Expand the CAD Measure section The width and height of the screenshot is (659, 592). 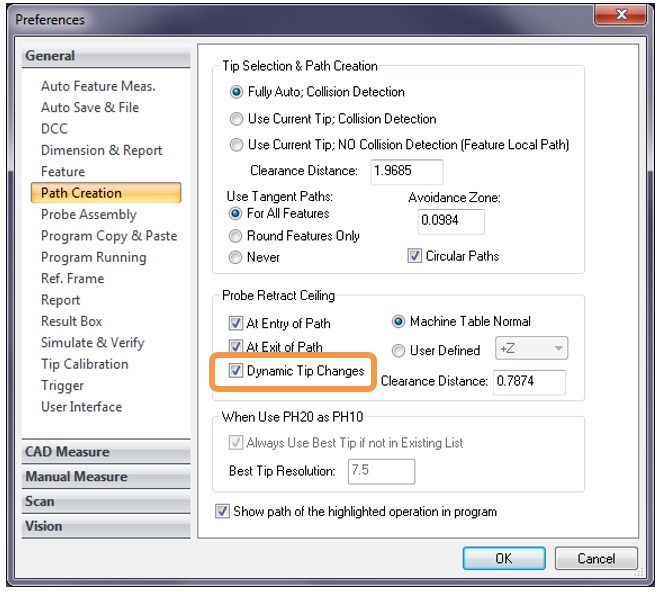pyautogui.click(x=106, y=452)
